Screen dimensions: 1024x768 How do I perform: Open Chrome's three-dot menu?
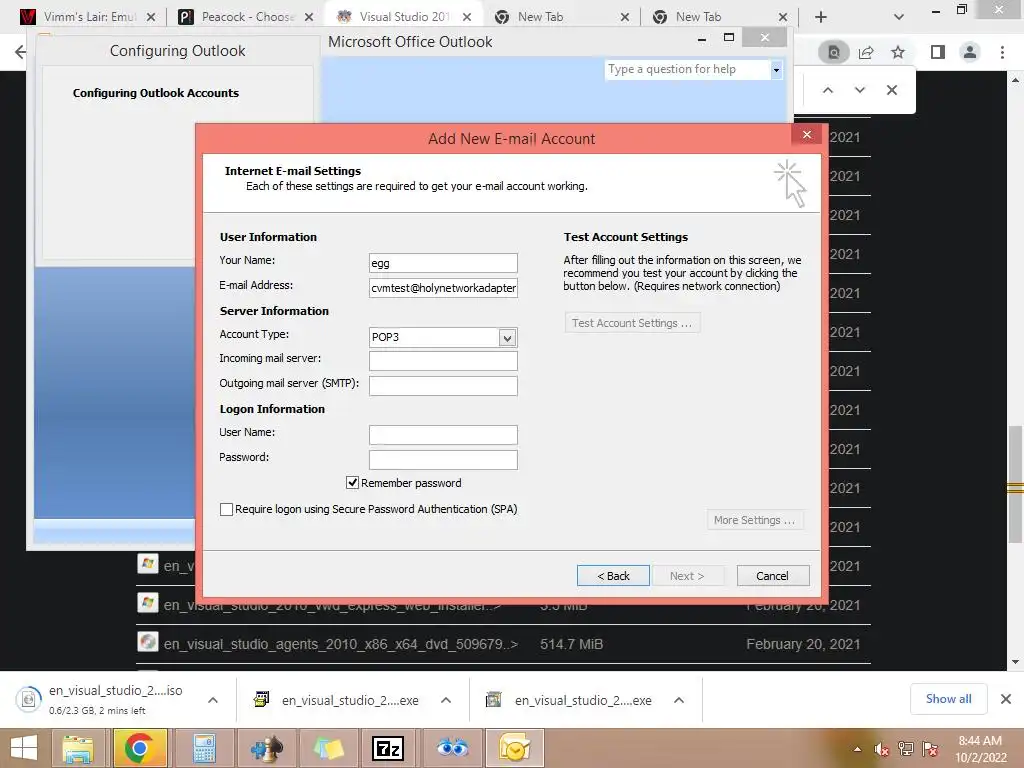pos(1002,52)
